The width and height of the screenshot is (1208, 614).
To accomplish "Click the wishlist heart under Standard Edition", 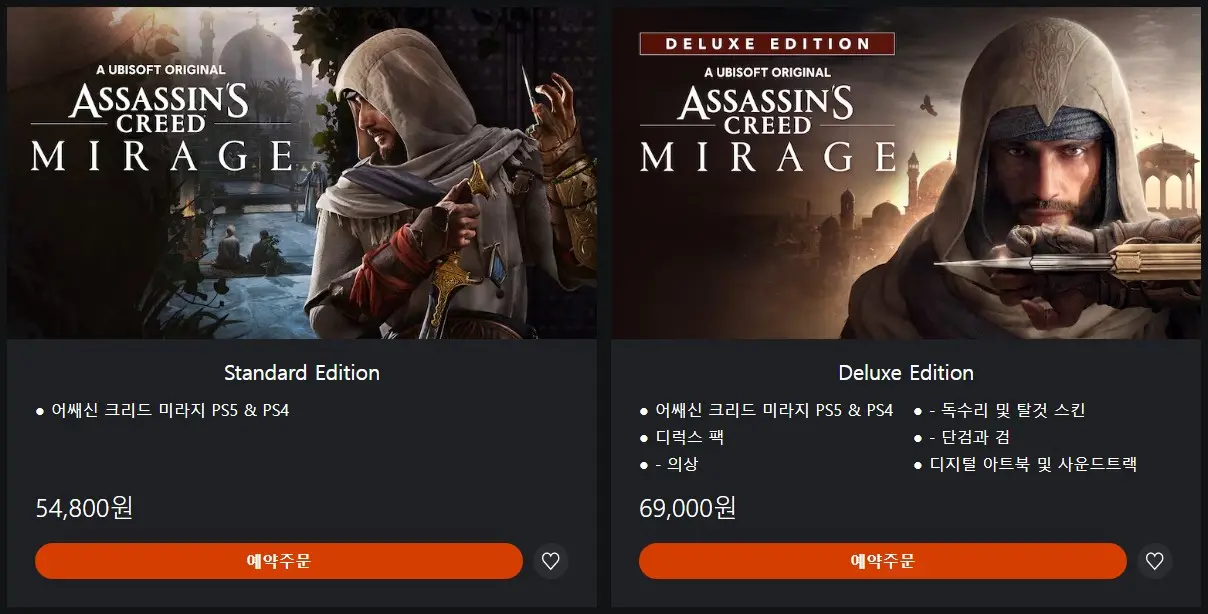I will [x=550, y=561].
